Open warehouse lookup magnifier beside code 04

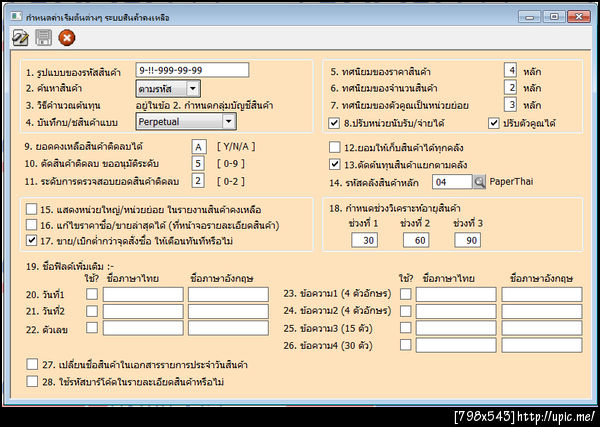pyautogui.click(x=479, y=182)
